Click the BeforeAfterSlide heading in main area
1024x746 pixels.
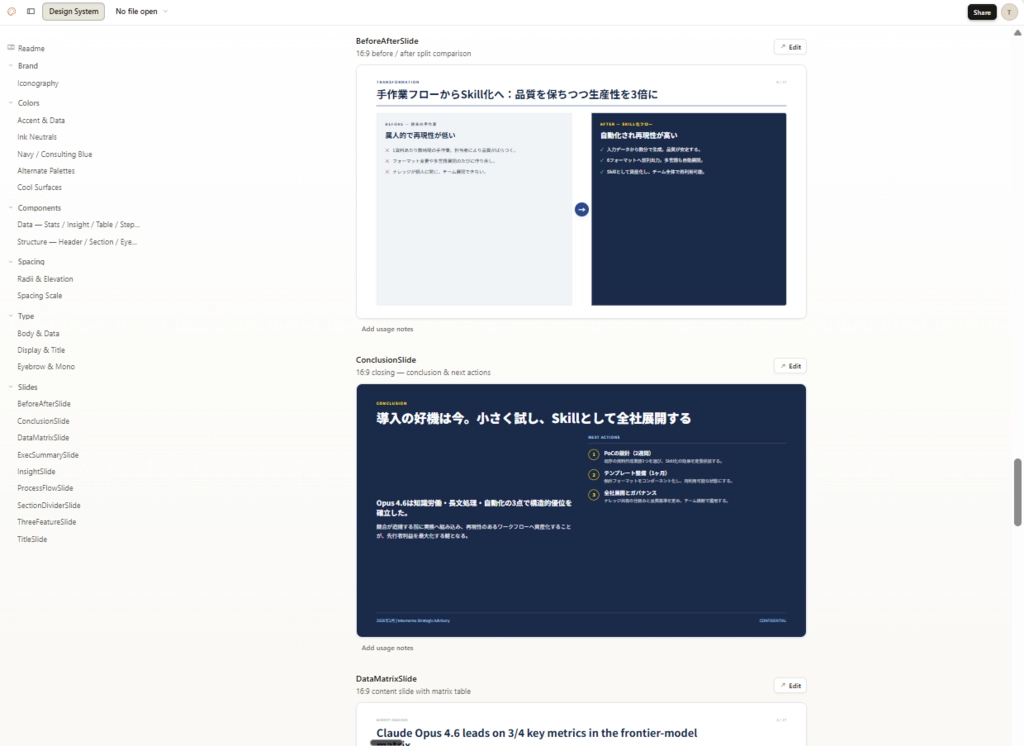click(x=387, y=41)
